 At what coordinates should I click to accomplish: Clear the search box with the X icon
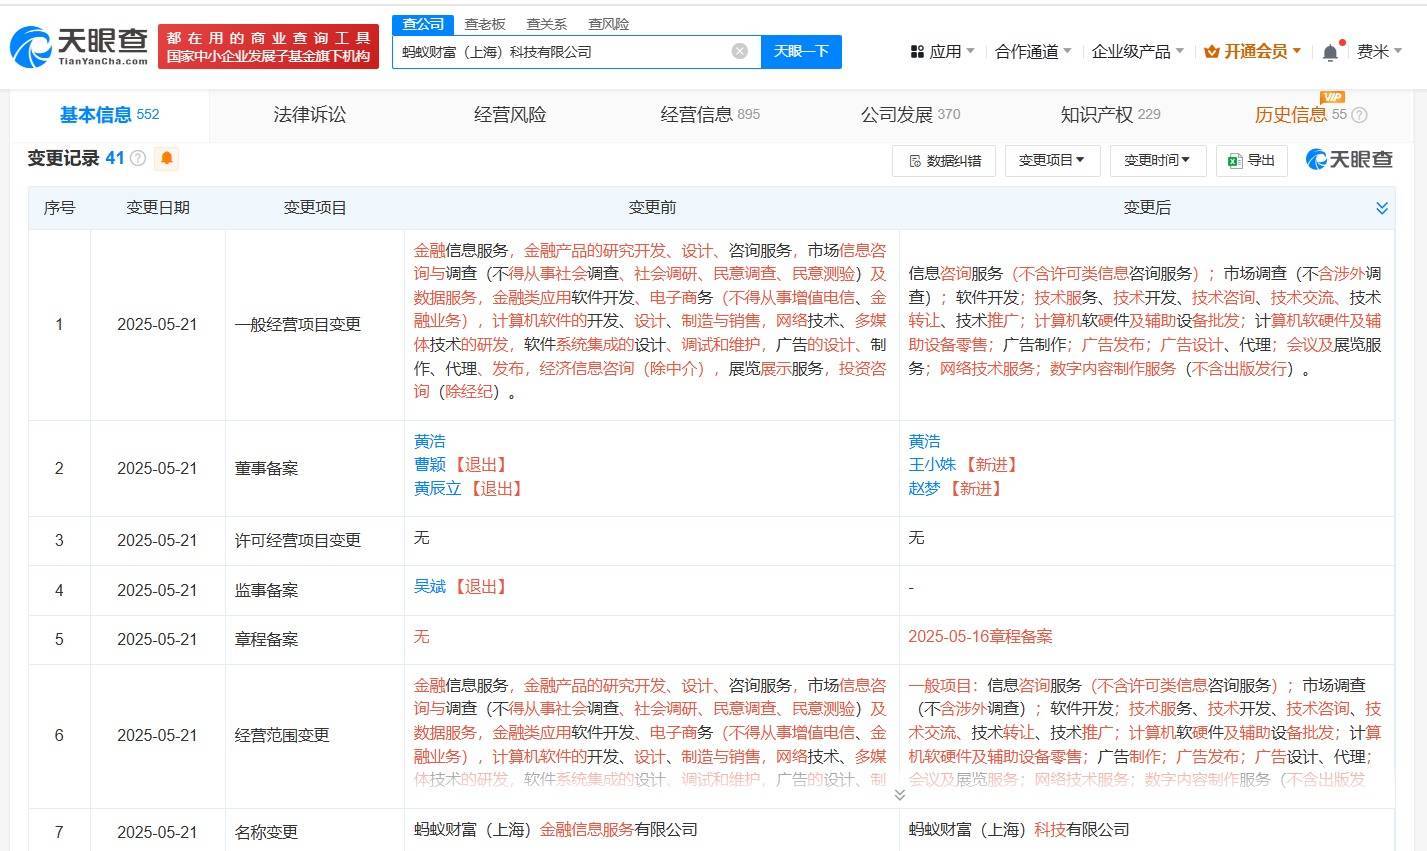(x=740, y=51)
